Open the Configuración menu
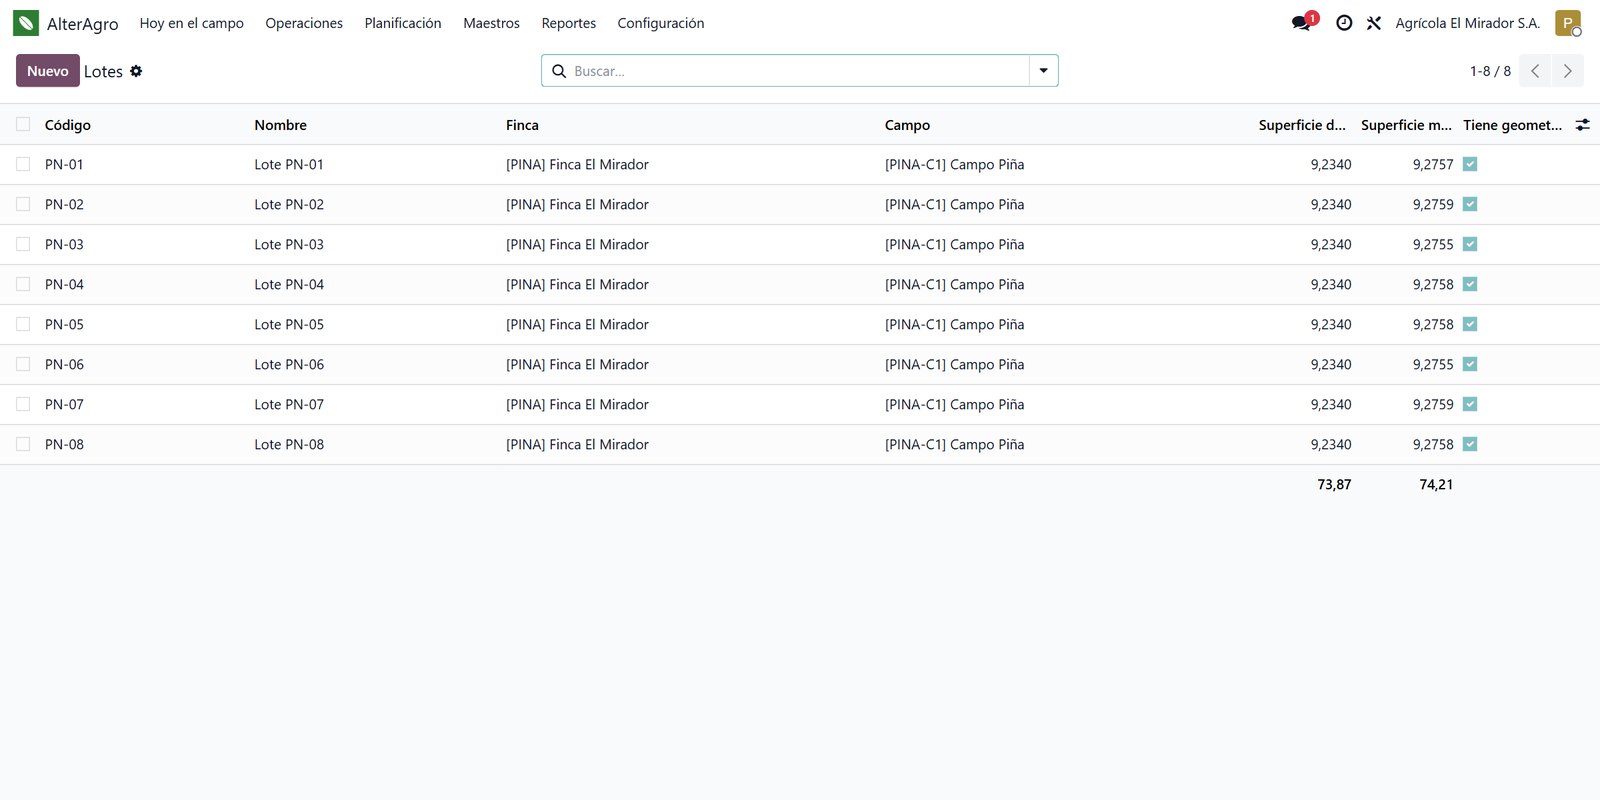The width and height of the screenshot is (1600, 800). [x=661, y=23]
